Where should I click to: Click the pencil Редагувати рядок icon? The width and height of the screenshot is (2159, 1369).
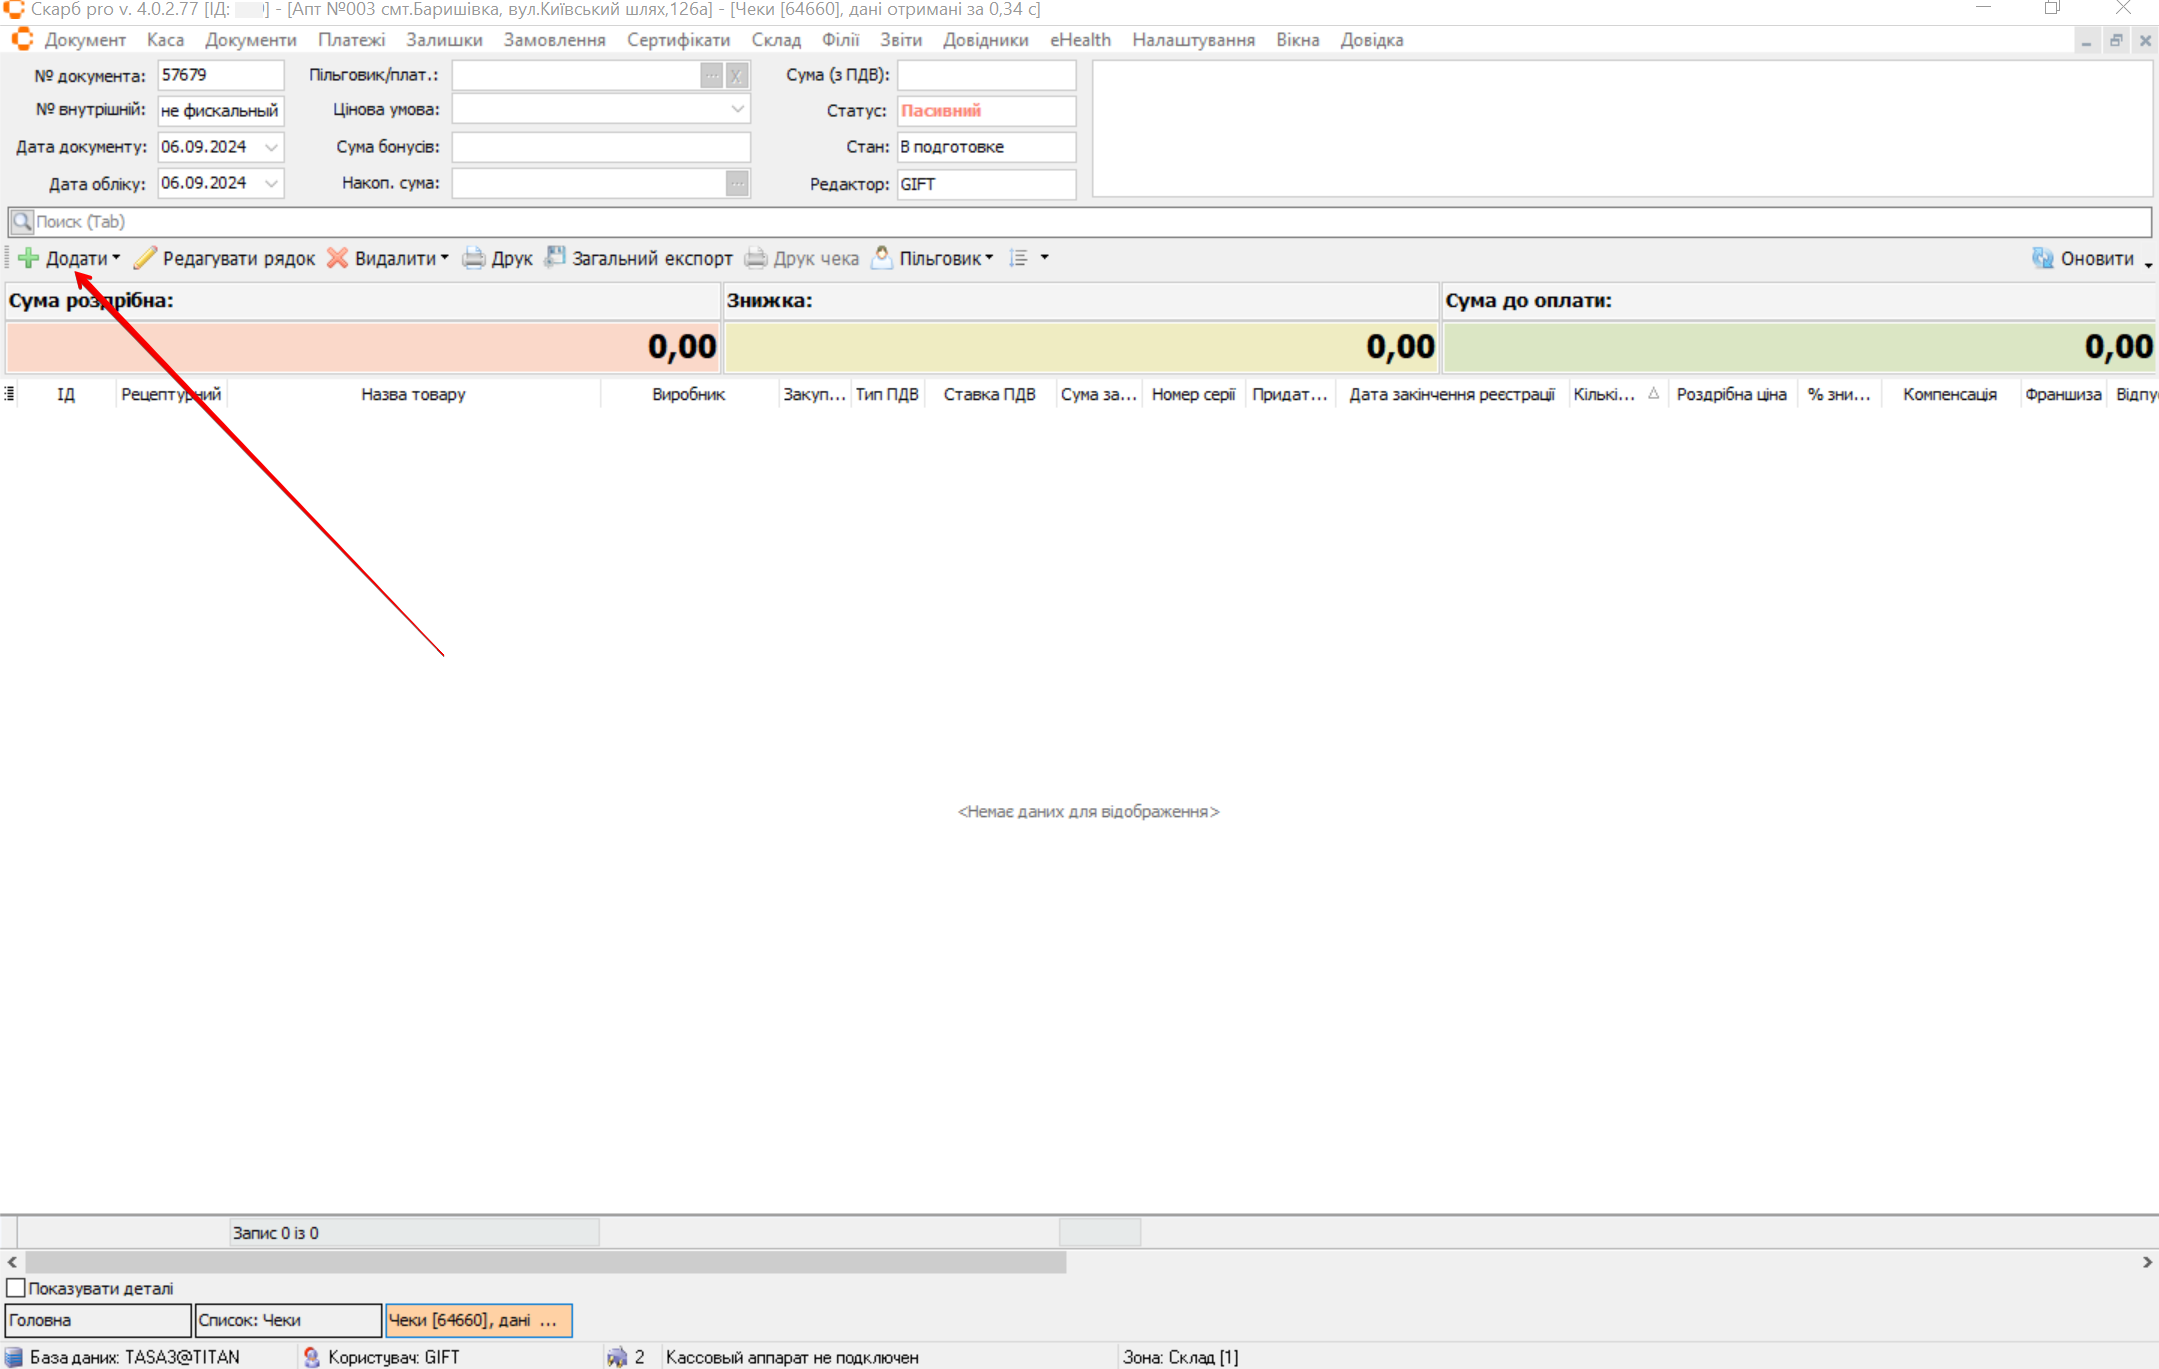click(146, 258)
